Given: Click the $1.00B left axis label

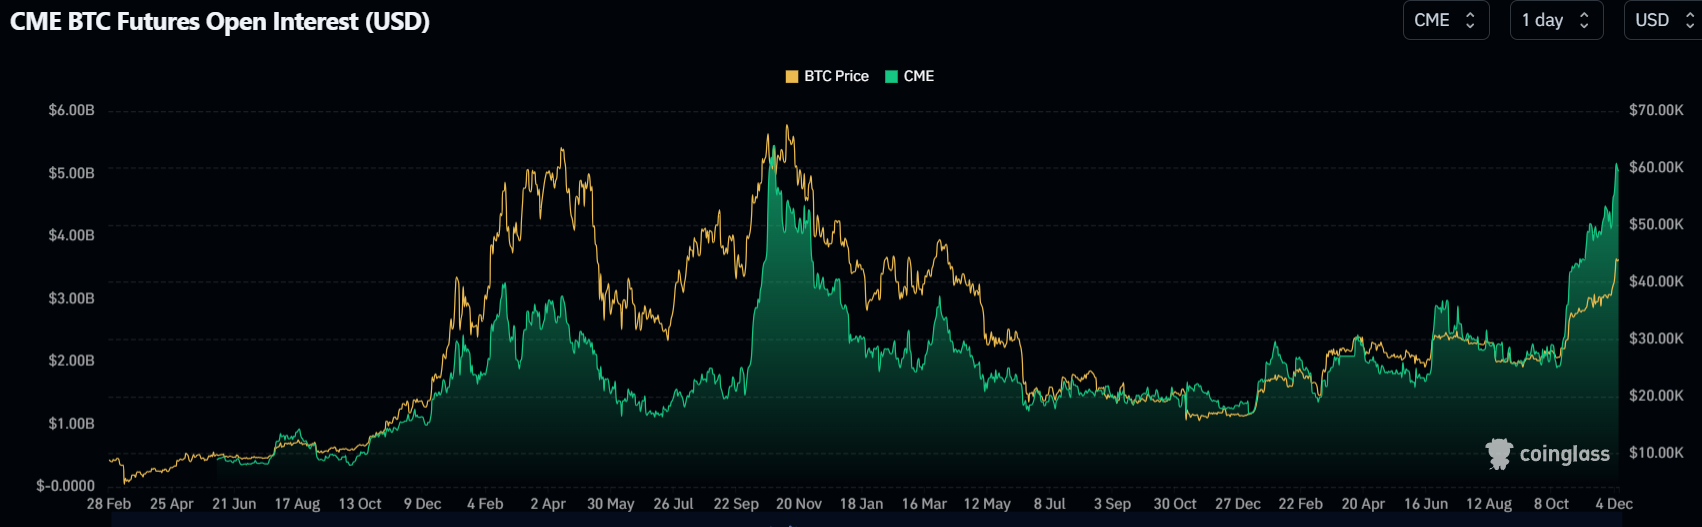Looking at the screenshot, I should 72,423.
